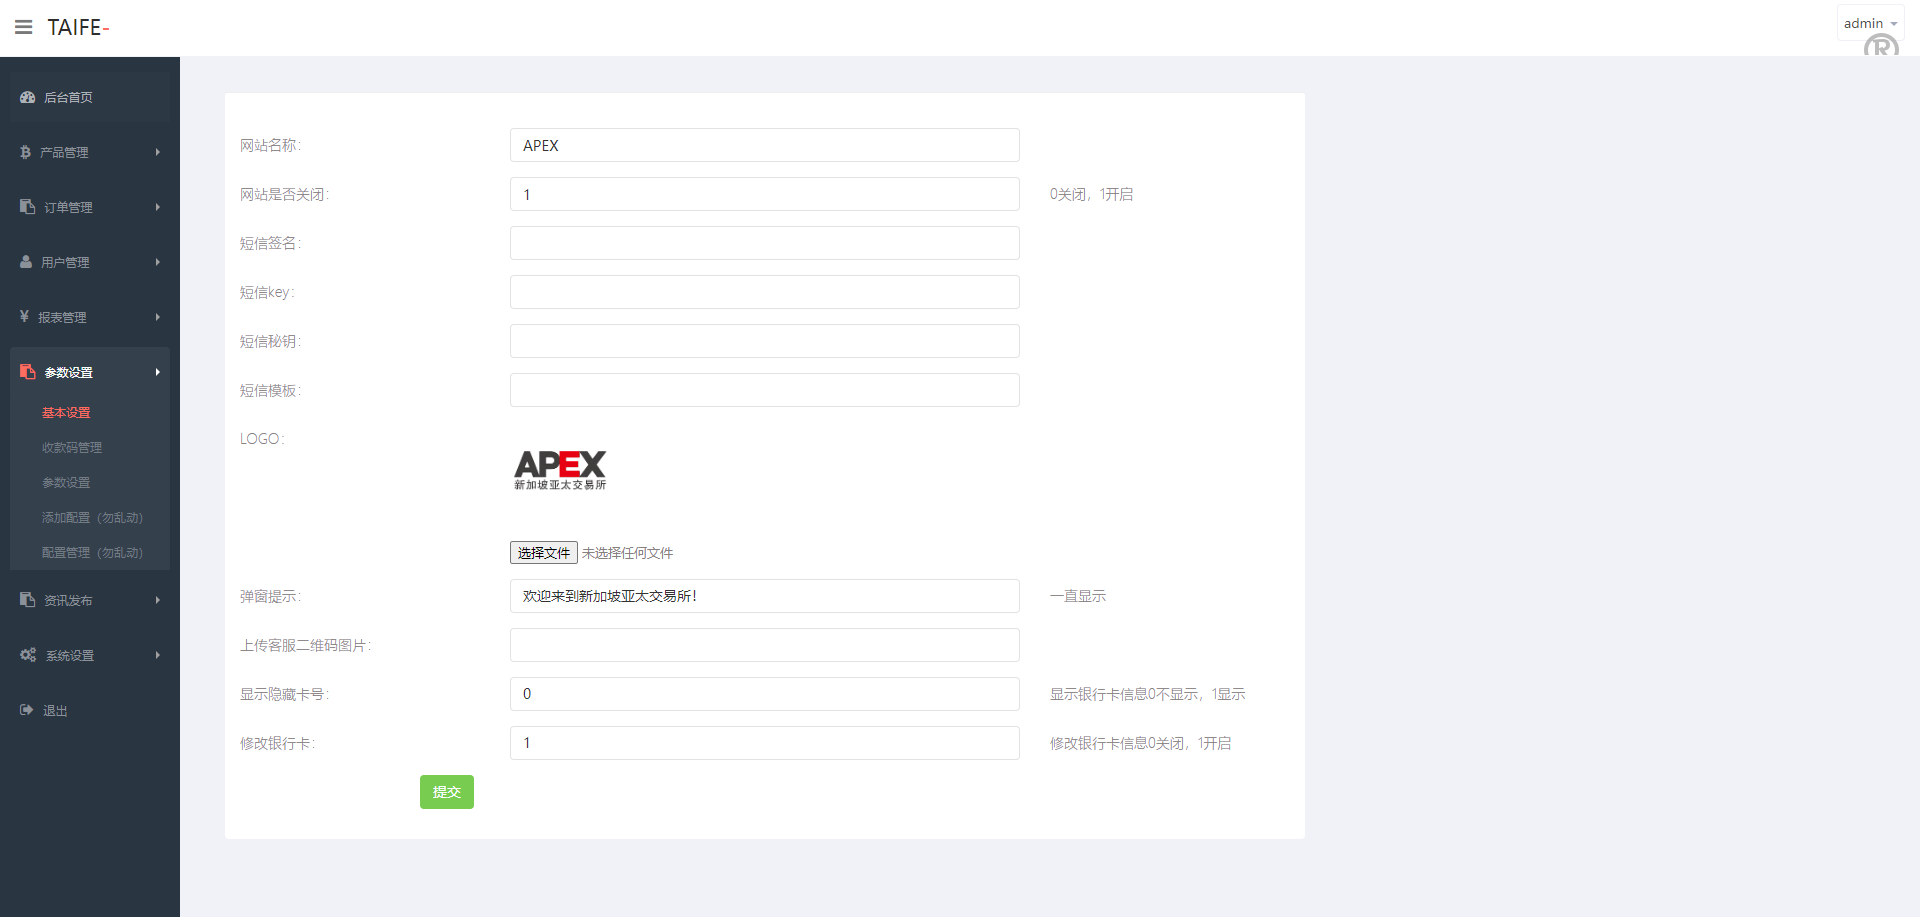Collapse the 参数设置 menu arrow
Viewport: 1920px width, 917px height.
(x=157, y=372)
